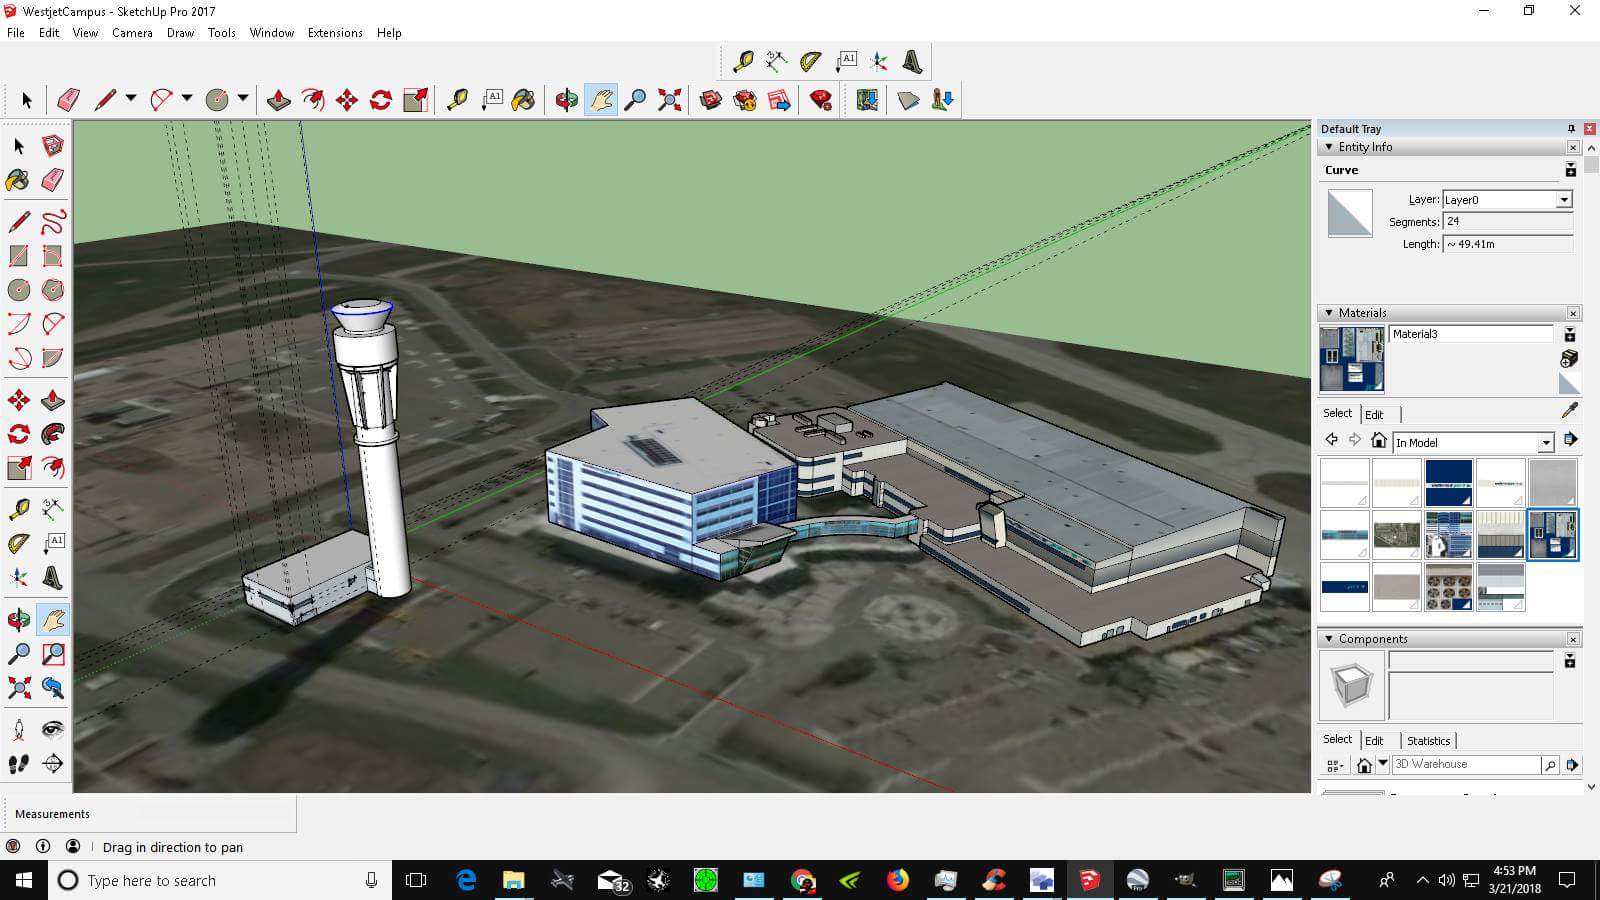Select the Eraser tool
The width and height of the screenshot is (1600, 900).
pyautogui.click(x=67, y=99)
